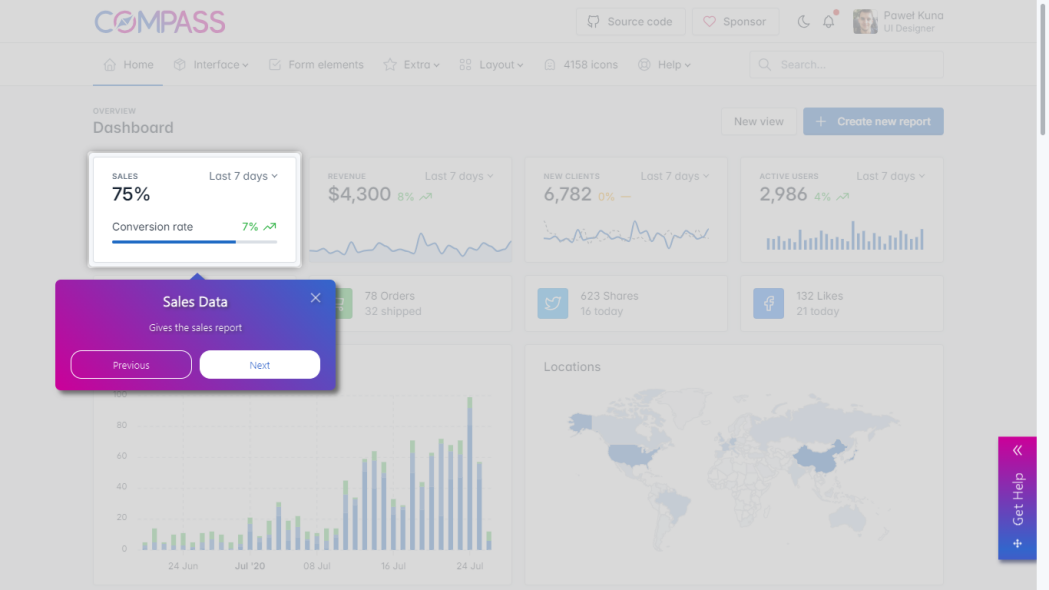Open the Last 7 days dropdown on Sales card
Image resolution: width=1049 pixels, height=590 pixels.
tap(243, 175)
